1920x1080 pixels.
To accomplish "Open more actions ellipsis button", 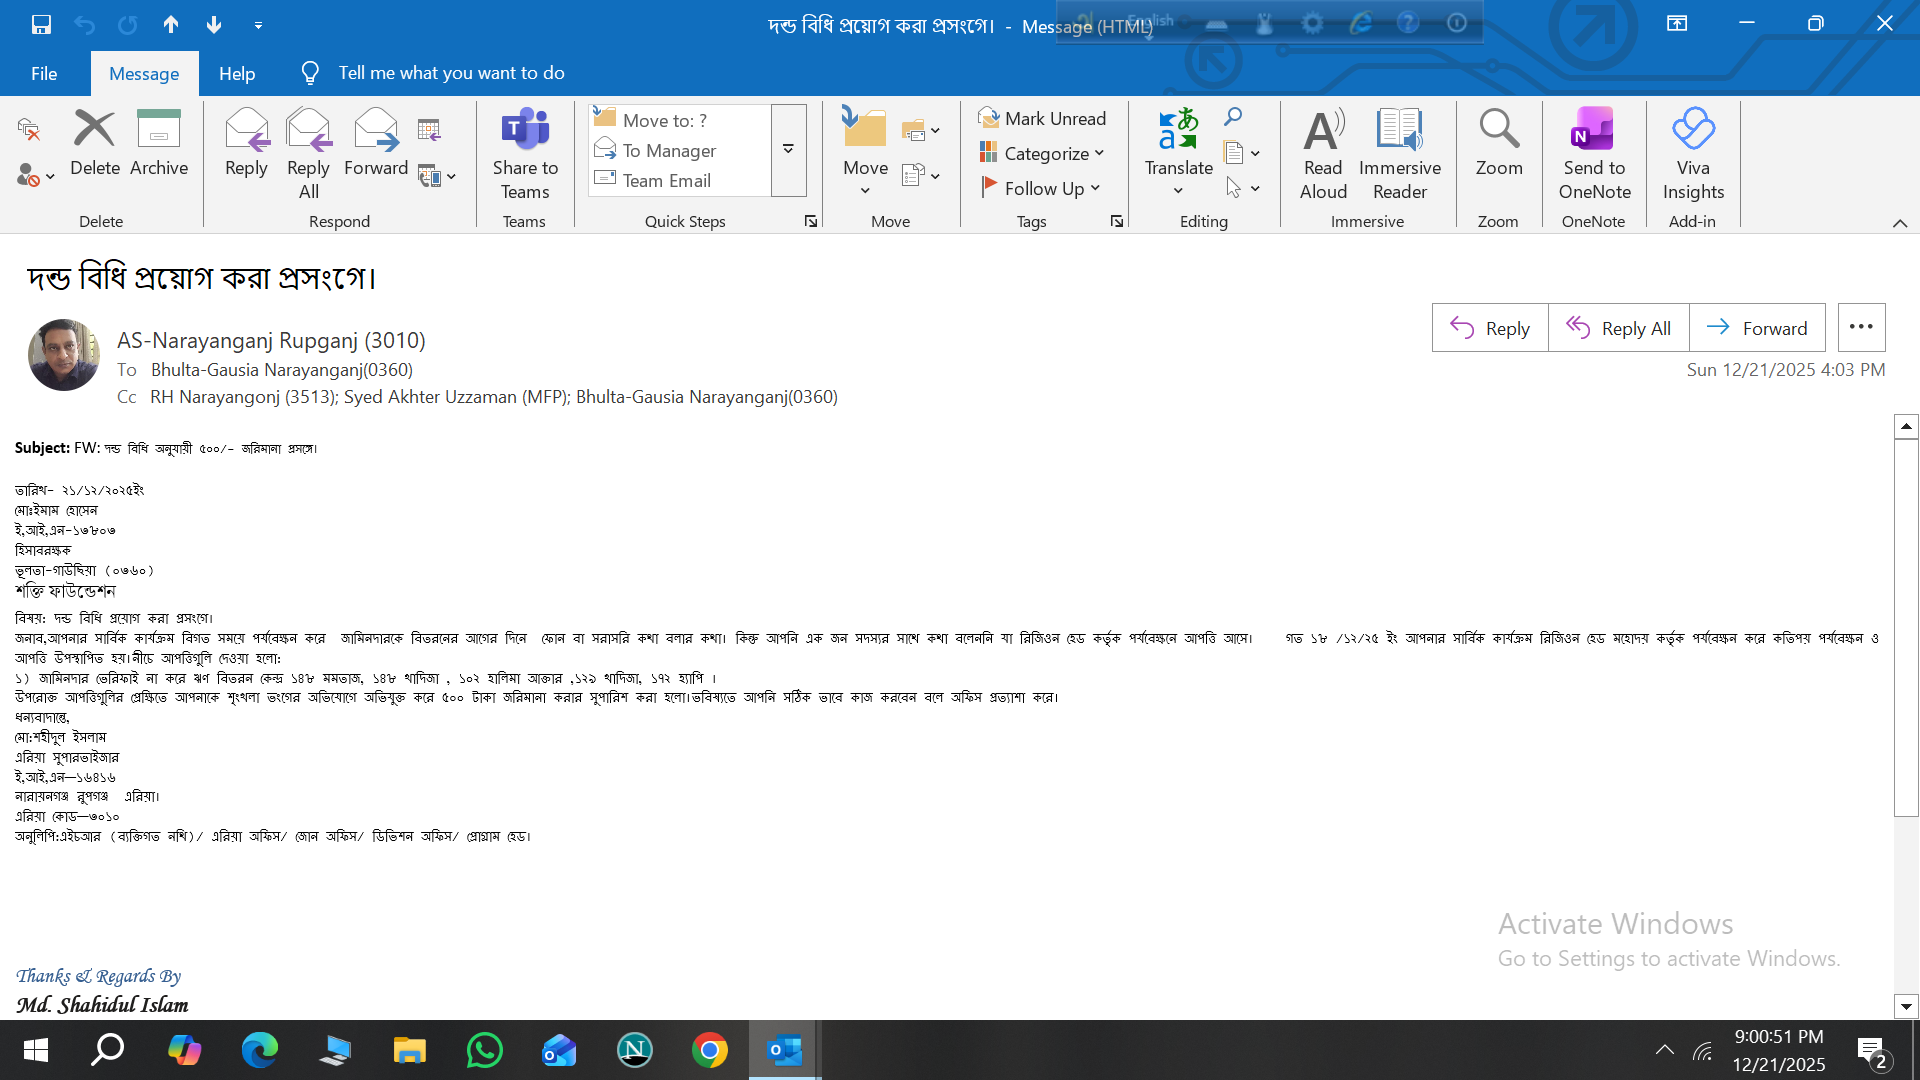I will click(x=1861, y=327).
